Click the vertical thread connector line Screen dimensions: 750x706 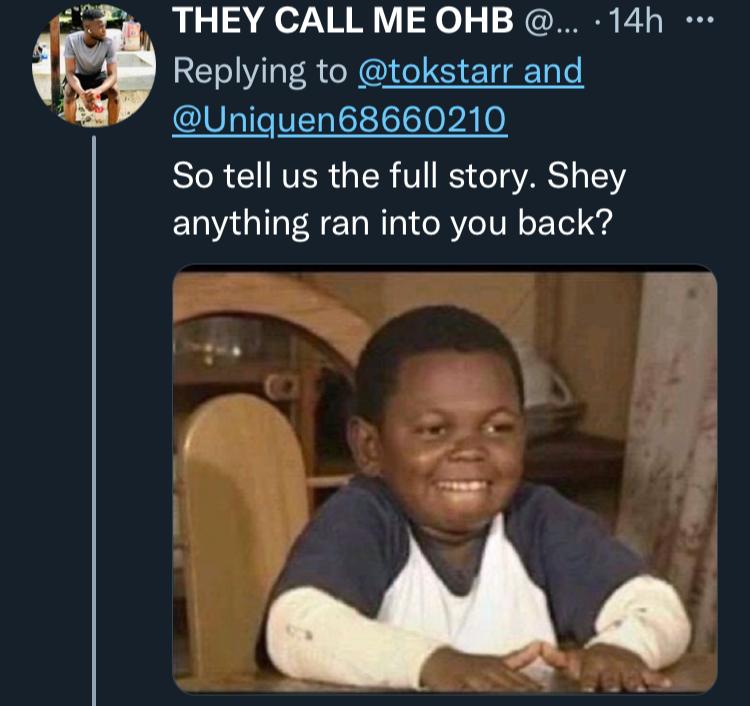[x=94, y=420]
